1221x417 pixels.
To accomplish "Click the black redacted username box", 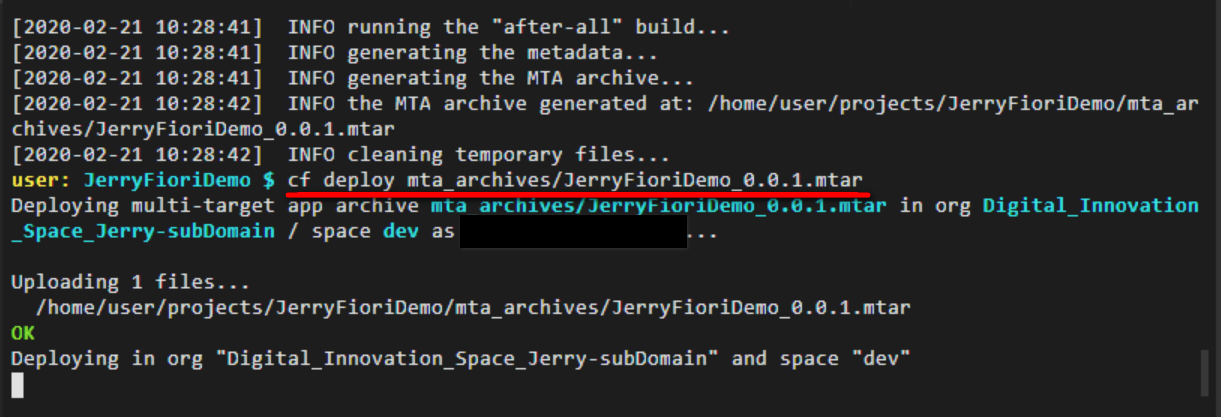I will 572,231.
